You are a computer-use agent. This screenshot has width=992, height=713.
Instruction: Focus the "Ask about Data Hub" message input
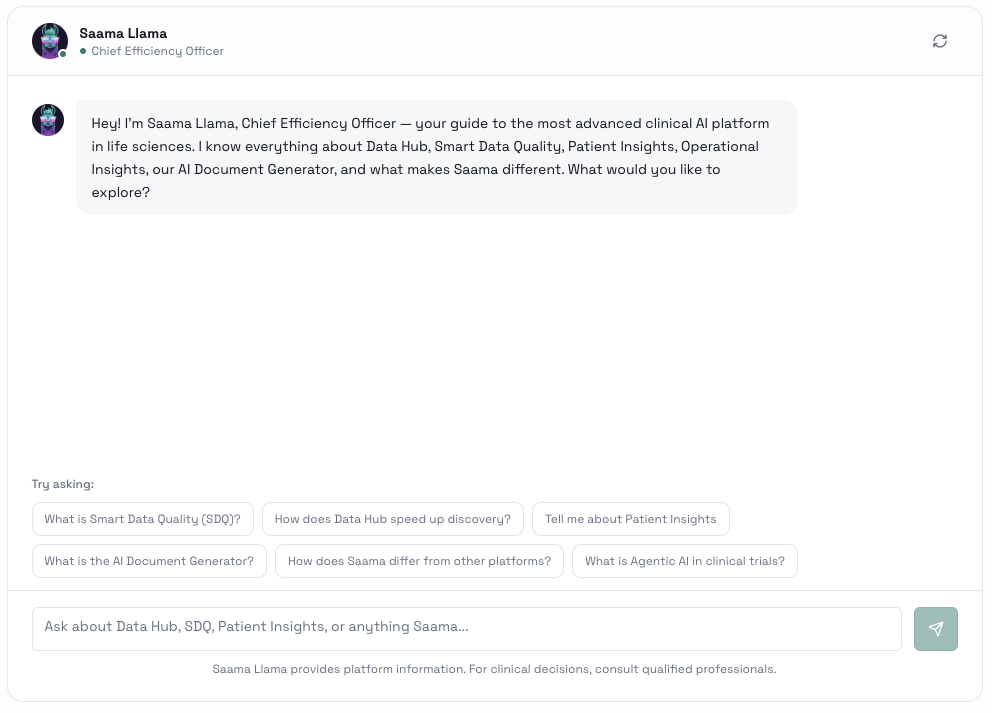tap(466, 628)
